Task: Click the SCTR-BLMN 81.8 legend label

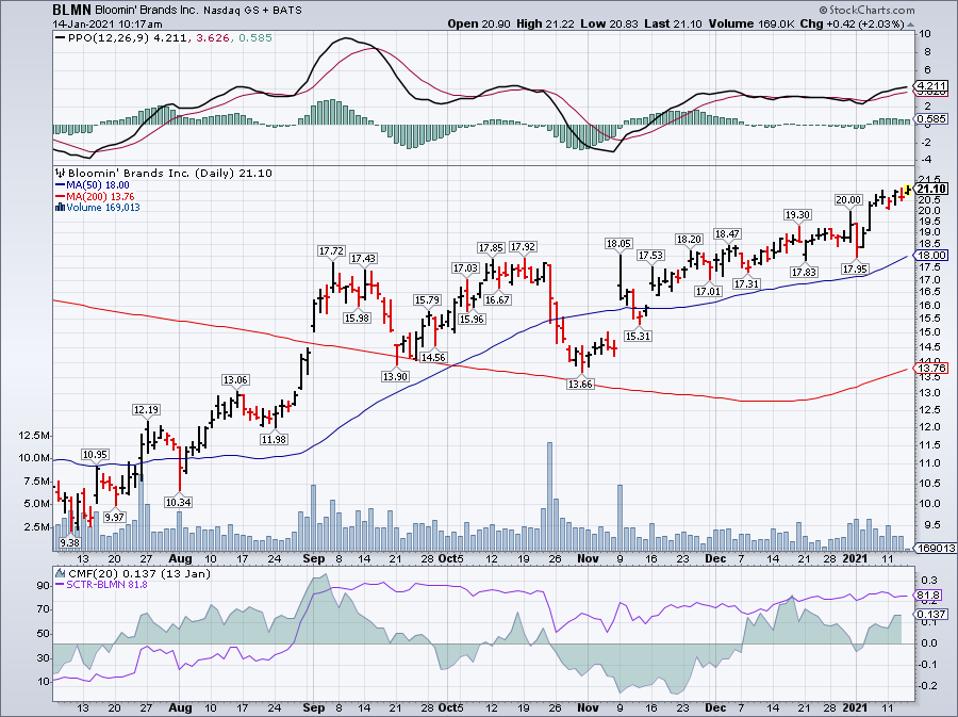Action: pyautogui.click(x=107, y=584)
